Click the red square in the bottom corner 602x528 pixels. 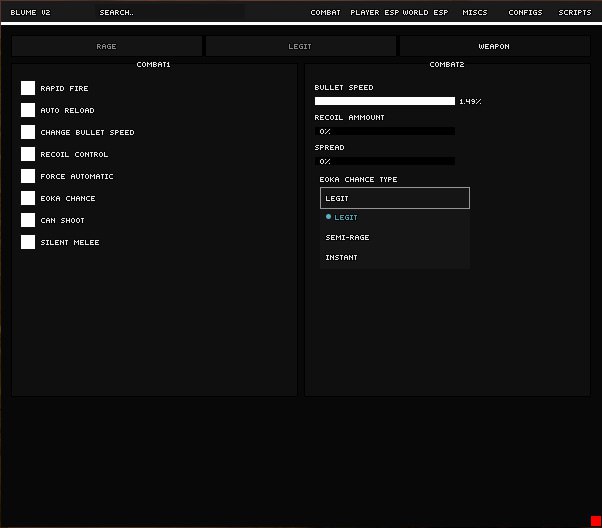(595, 520)
